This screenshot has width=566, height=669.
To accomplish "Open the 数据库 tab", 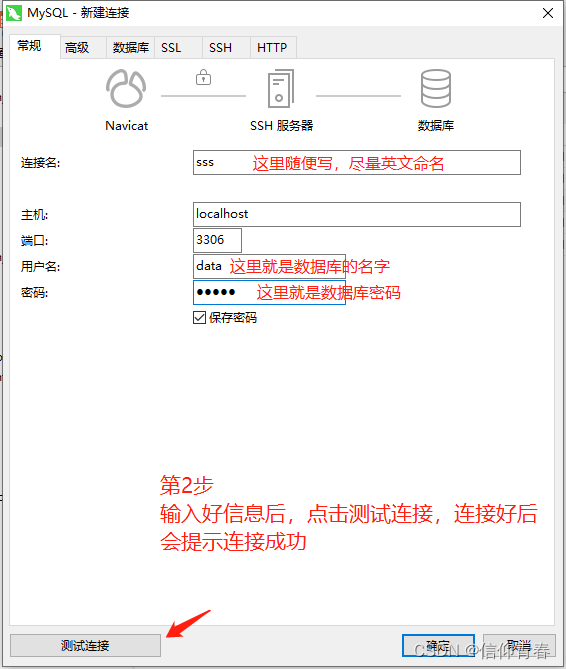I will pos(131,47).
